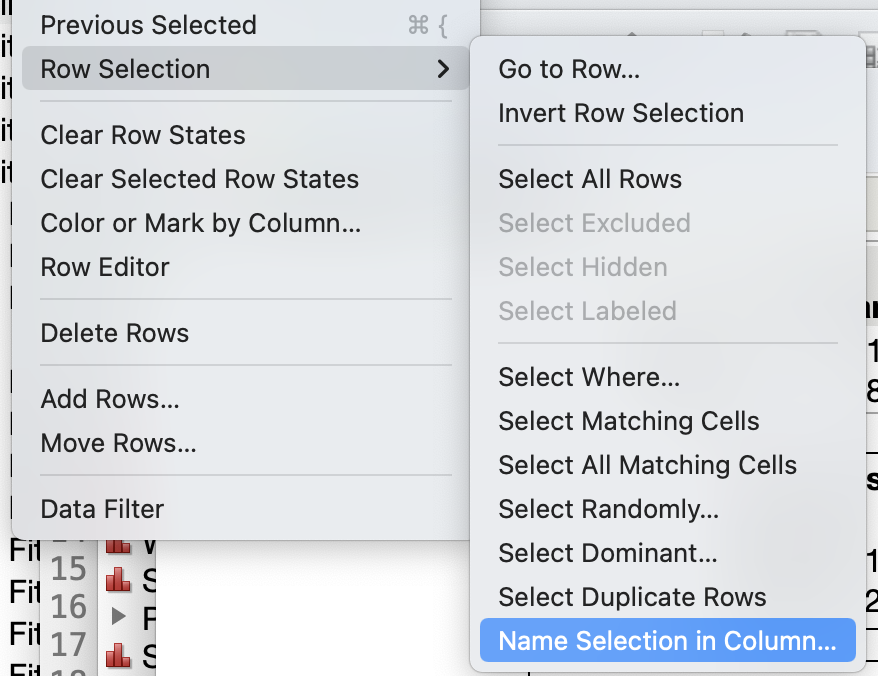Open the Data Filter
The image size is (878, 676).
click(102, 509)
